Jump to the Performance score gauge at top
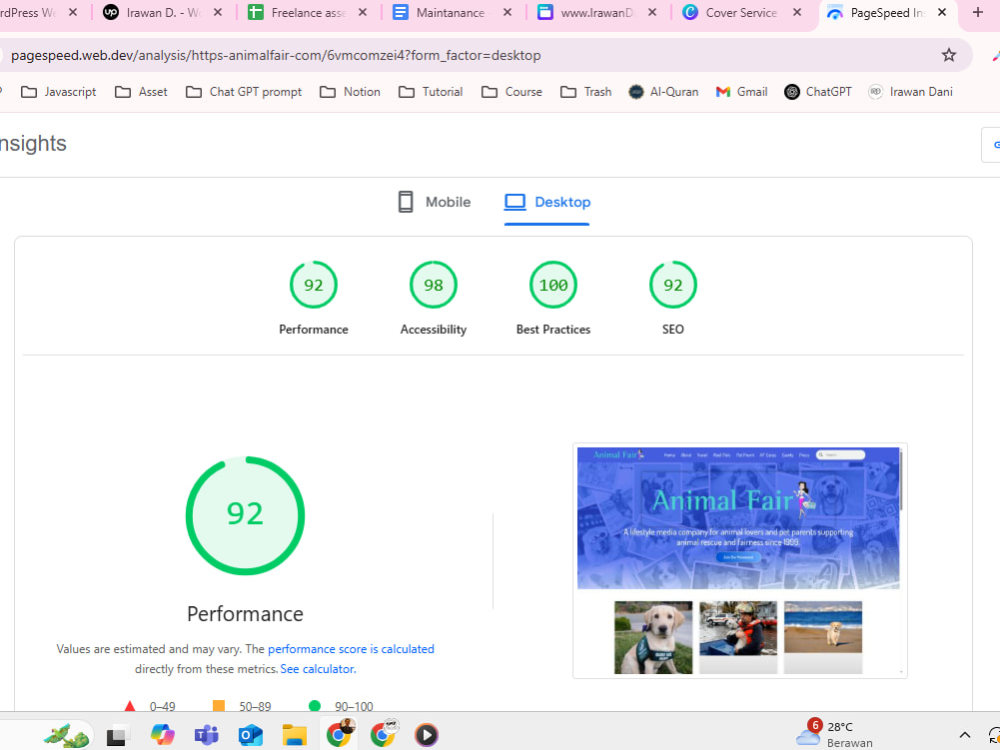The width and height of the screenshot is (1000, 750). [313, 298]
